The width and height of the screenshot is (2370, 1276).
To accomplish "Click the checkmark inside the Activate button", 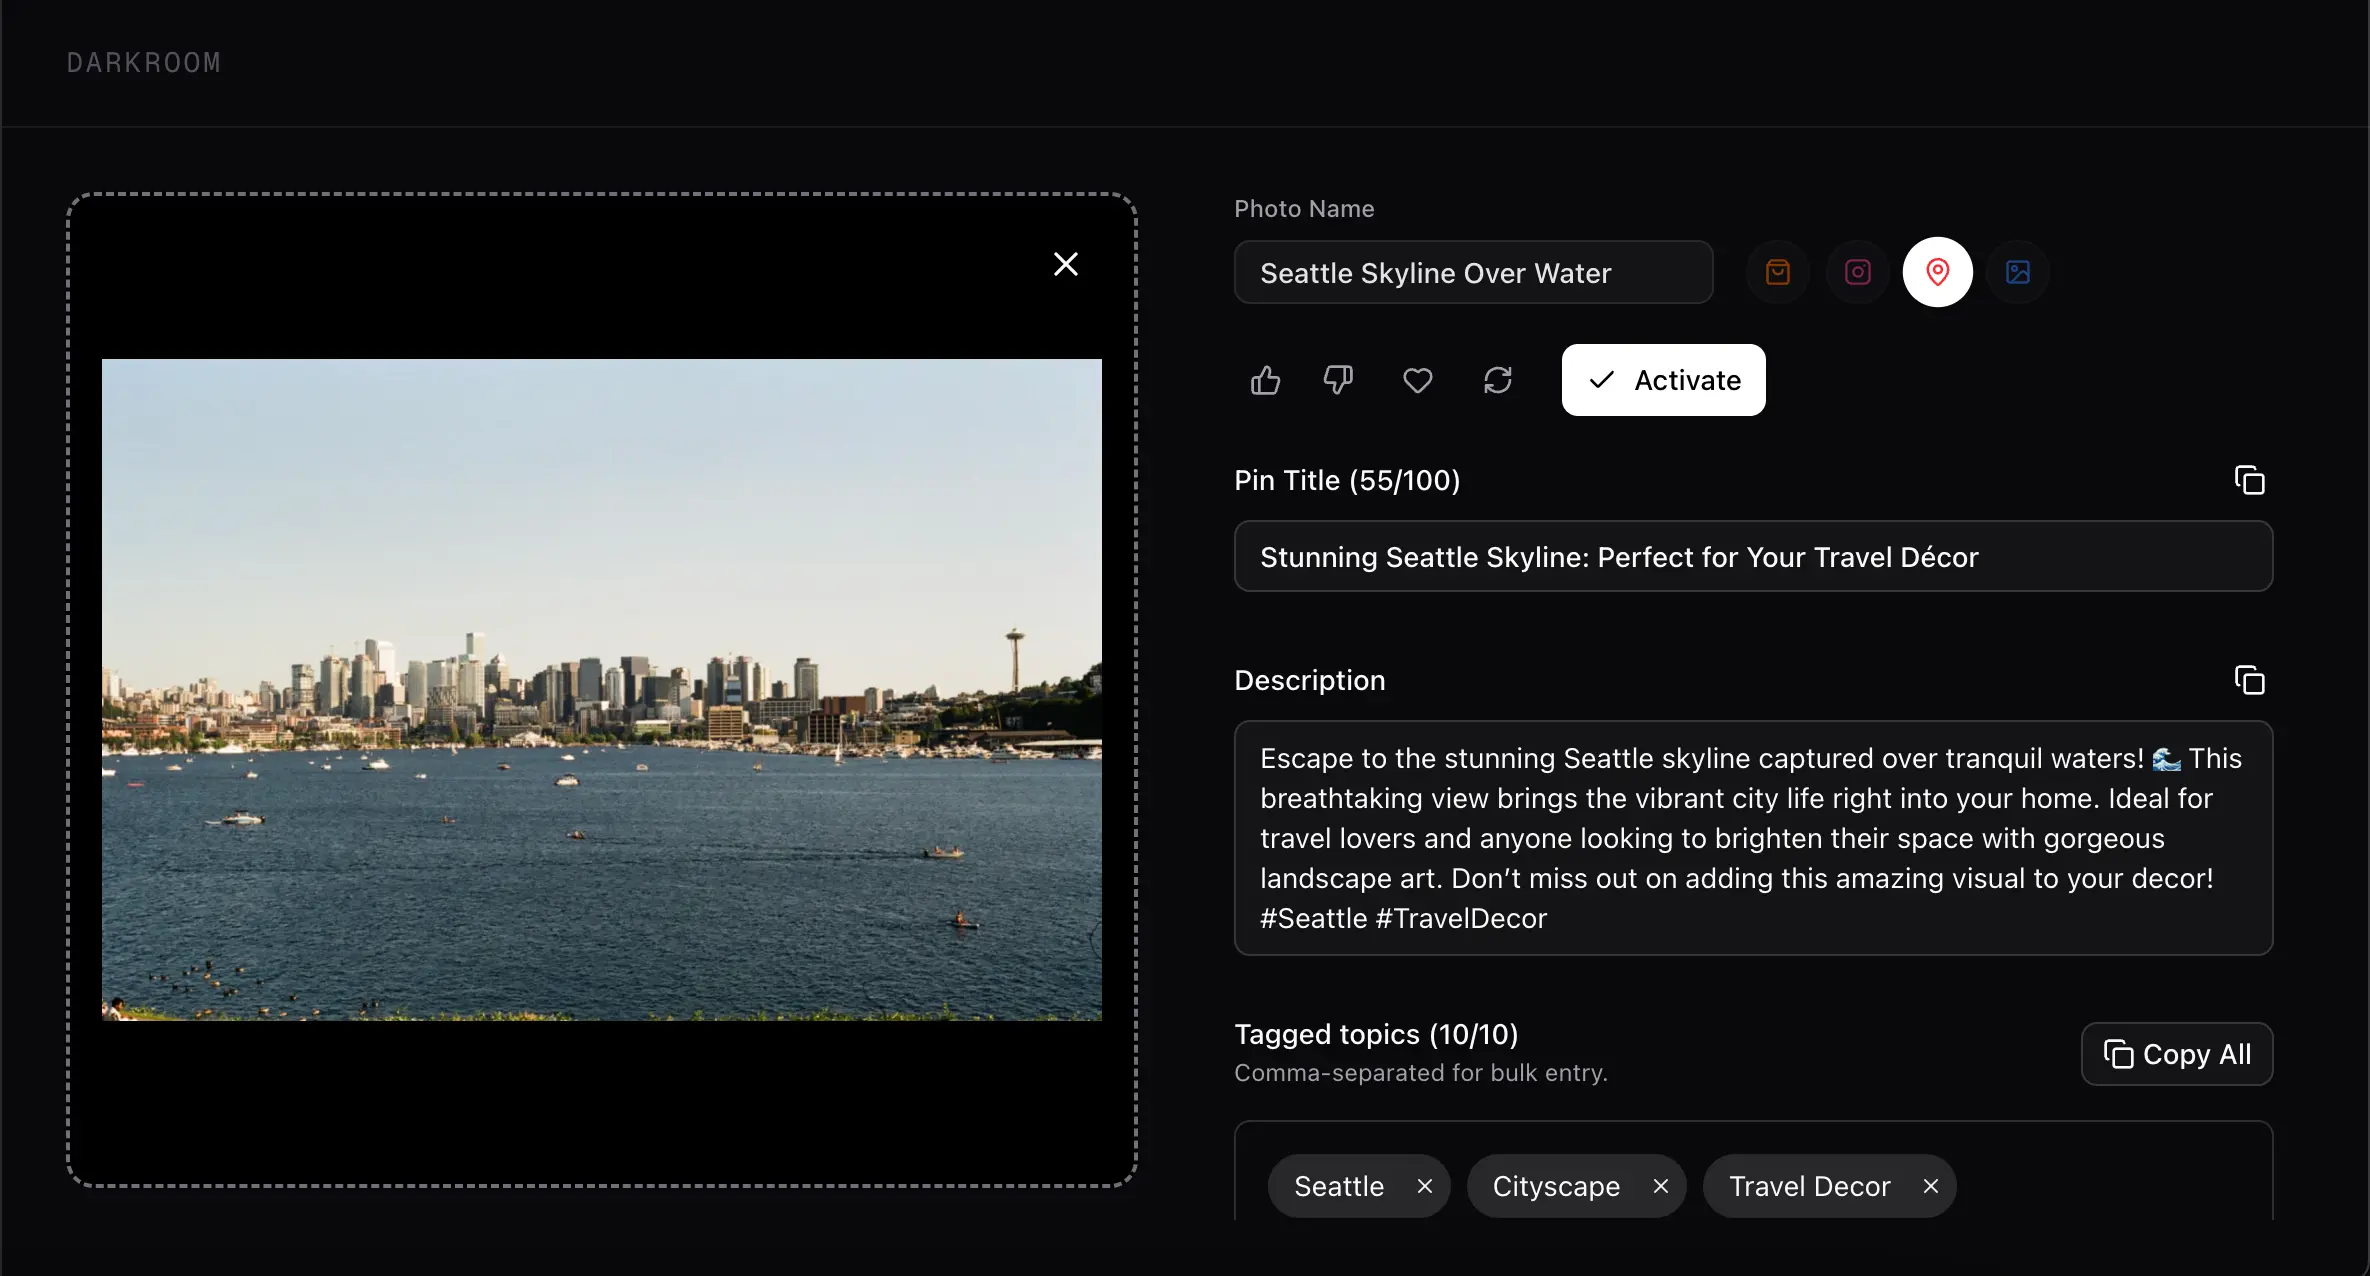I will (x=1601, y=380).
